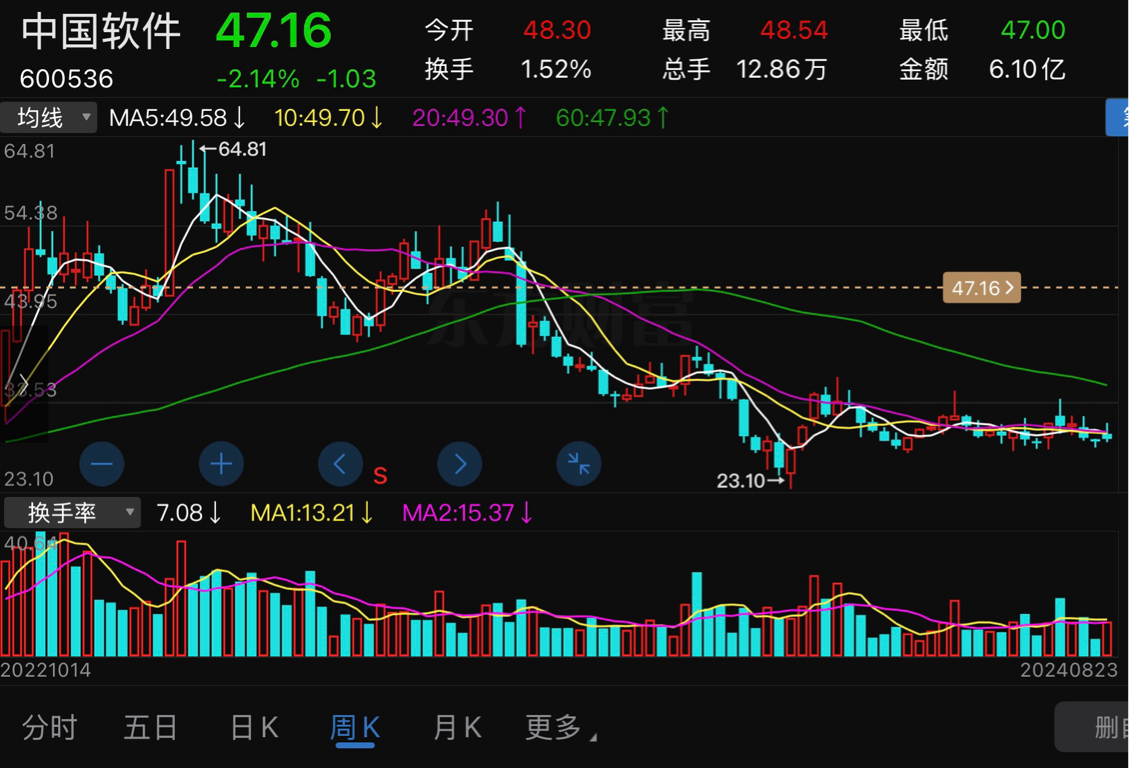The height and width of the screenshot is (769, 1129).
Task: Switch to the 分时 tab
Action: 49,727
